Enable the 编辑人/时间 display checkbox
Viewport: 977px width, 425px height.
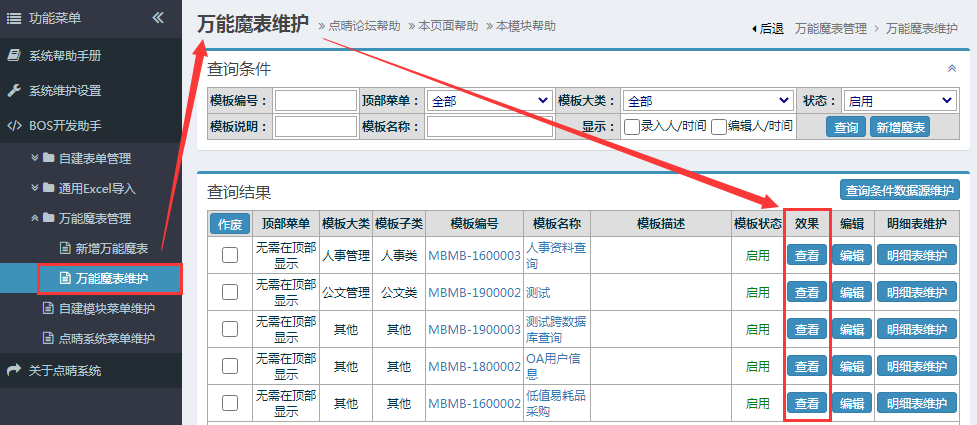[x=719, y=126]
